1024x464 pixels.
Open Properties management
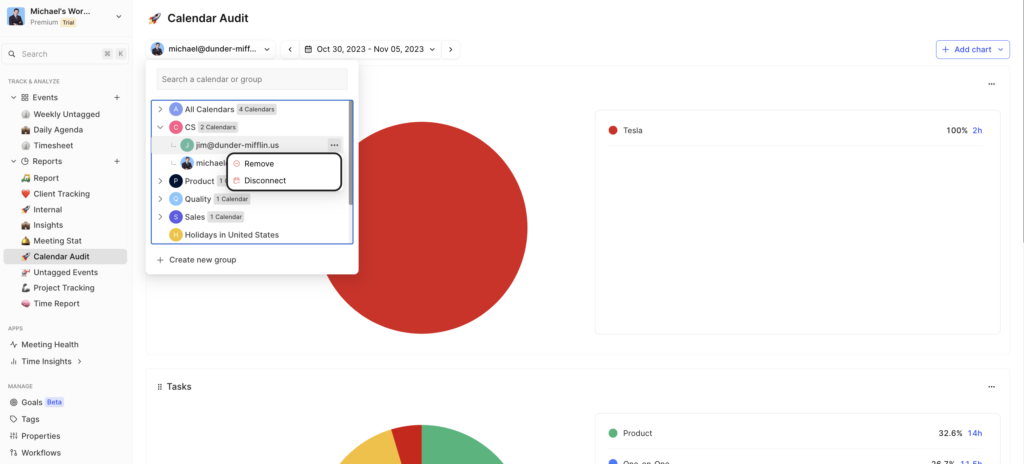[40, 436]
